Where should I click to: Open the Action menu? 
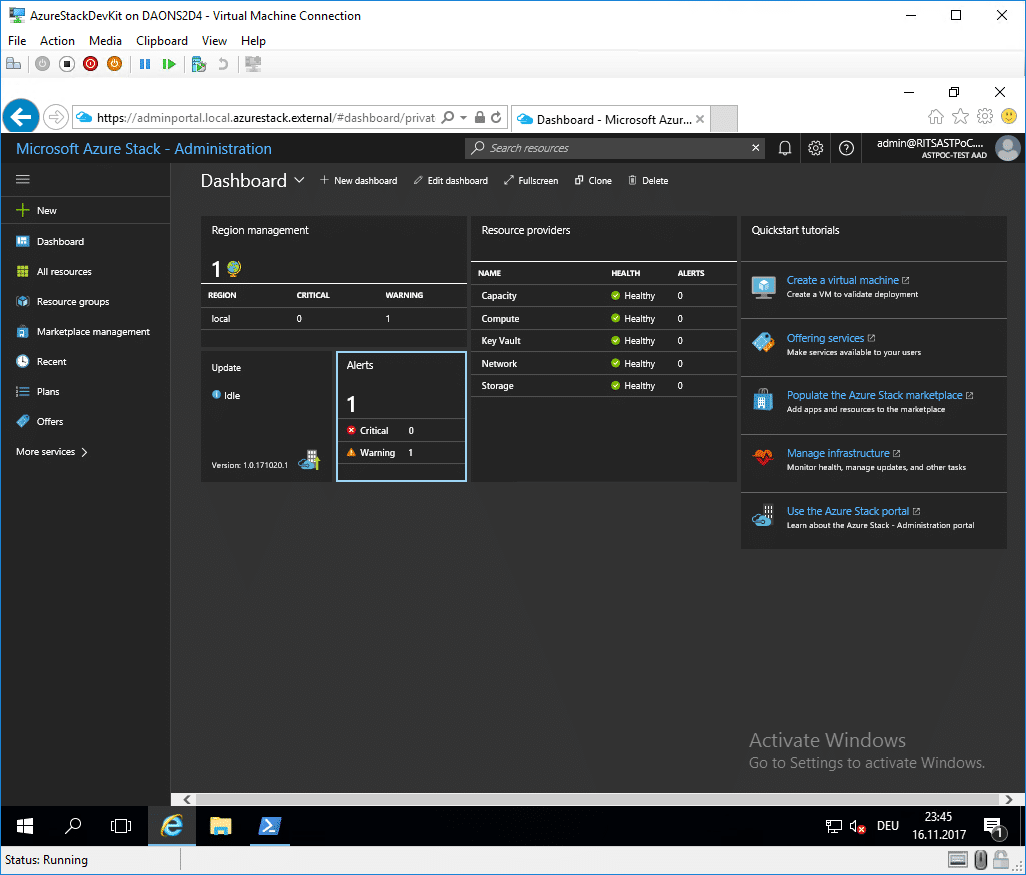coord(58,41)
